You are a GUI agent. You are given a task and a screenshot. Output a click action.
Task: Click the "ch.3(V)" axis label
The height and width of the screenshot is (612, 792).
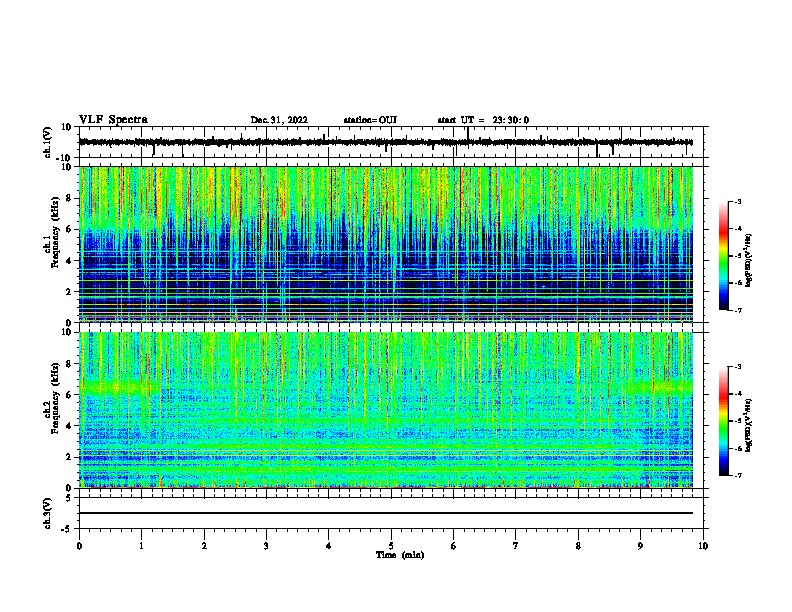(48, 514)
